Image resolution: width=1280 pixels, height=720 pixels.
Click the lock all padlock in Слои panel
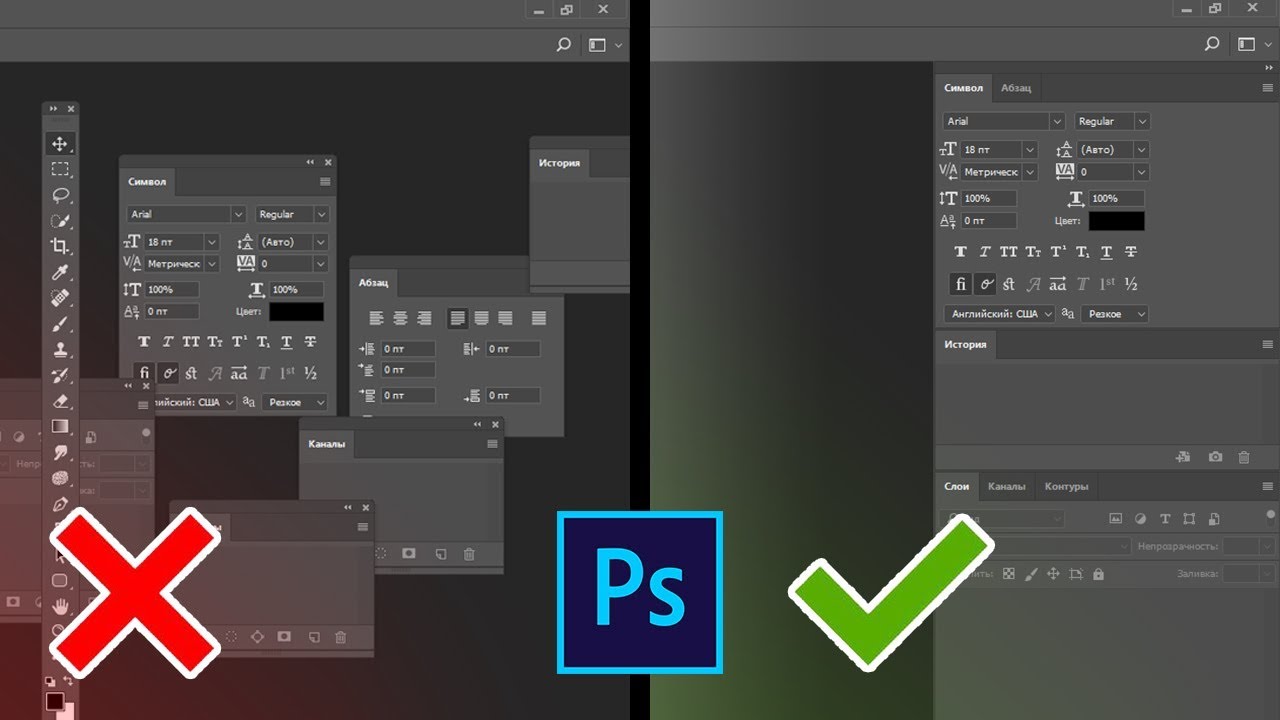click(x=1099, y=574)
